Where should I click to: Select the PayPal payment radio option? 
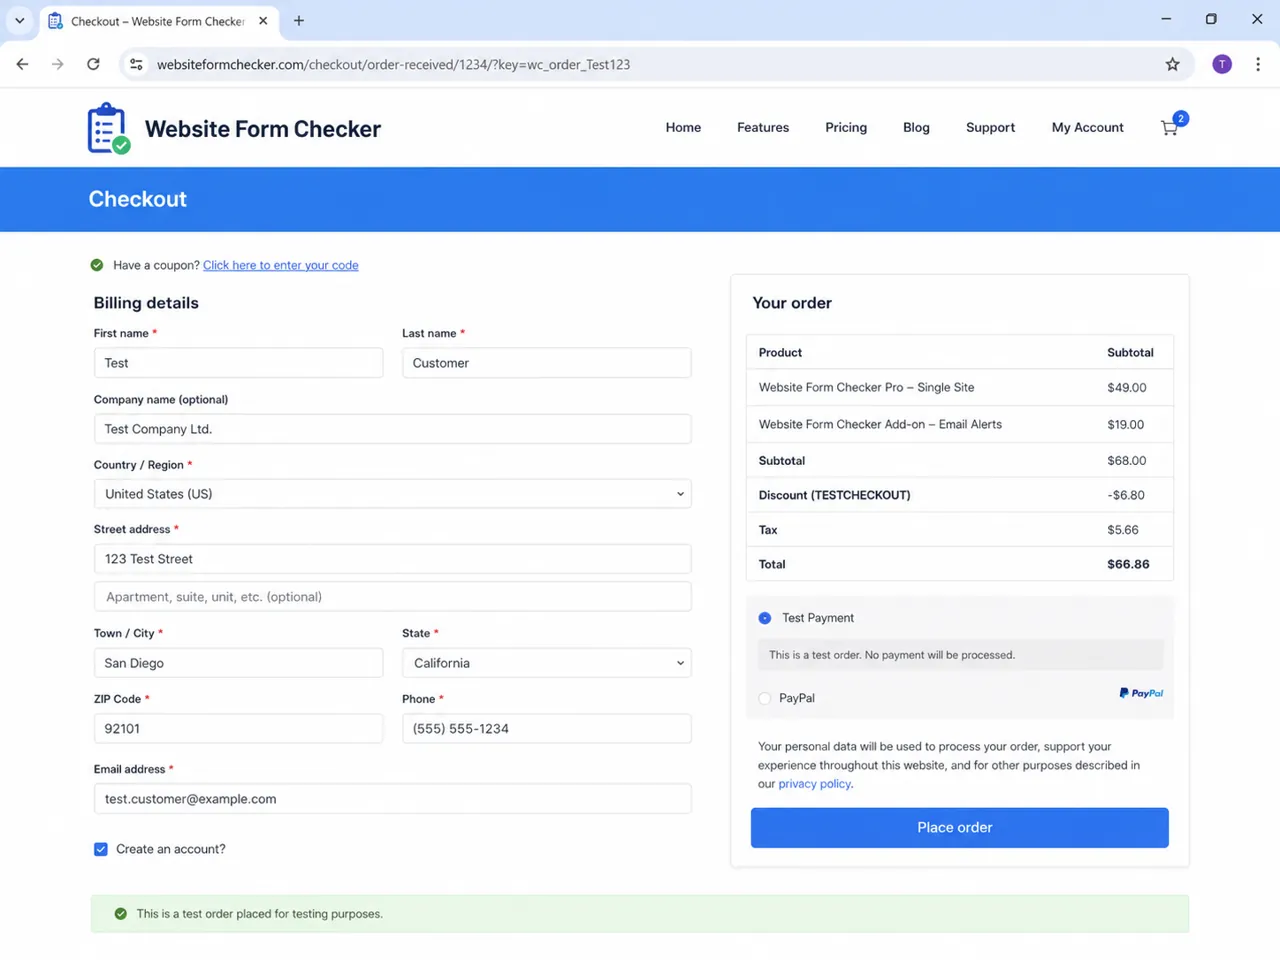(765, 698)
